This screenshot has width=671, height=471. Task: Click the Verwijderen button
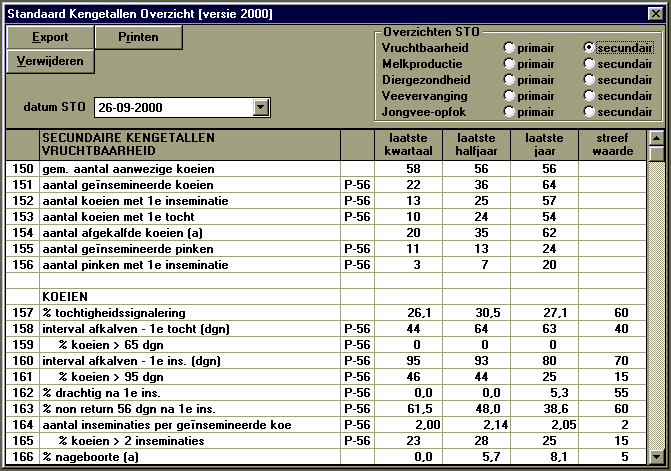[50, 61]
